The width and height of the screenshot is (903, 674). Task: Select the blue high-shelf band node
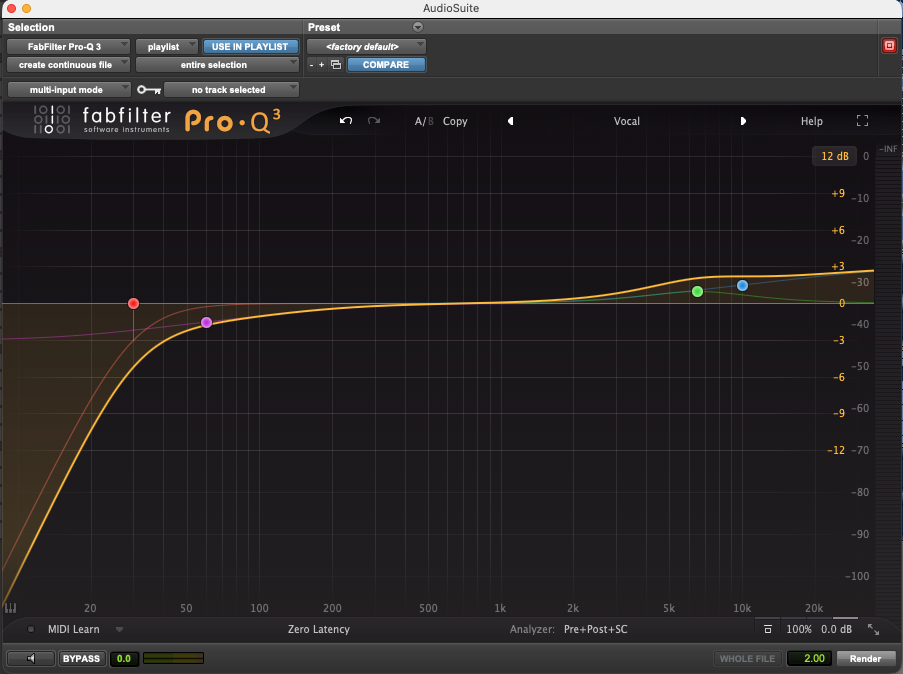pyautogui.click(x=742, y=285)
